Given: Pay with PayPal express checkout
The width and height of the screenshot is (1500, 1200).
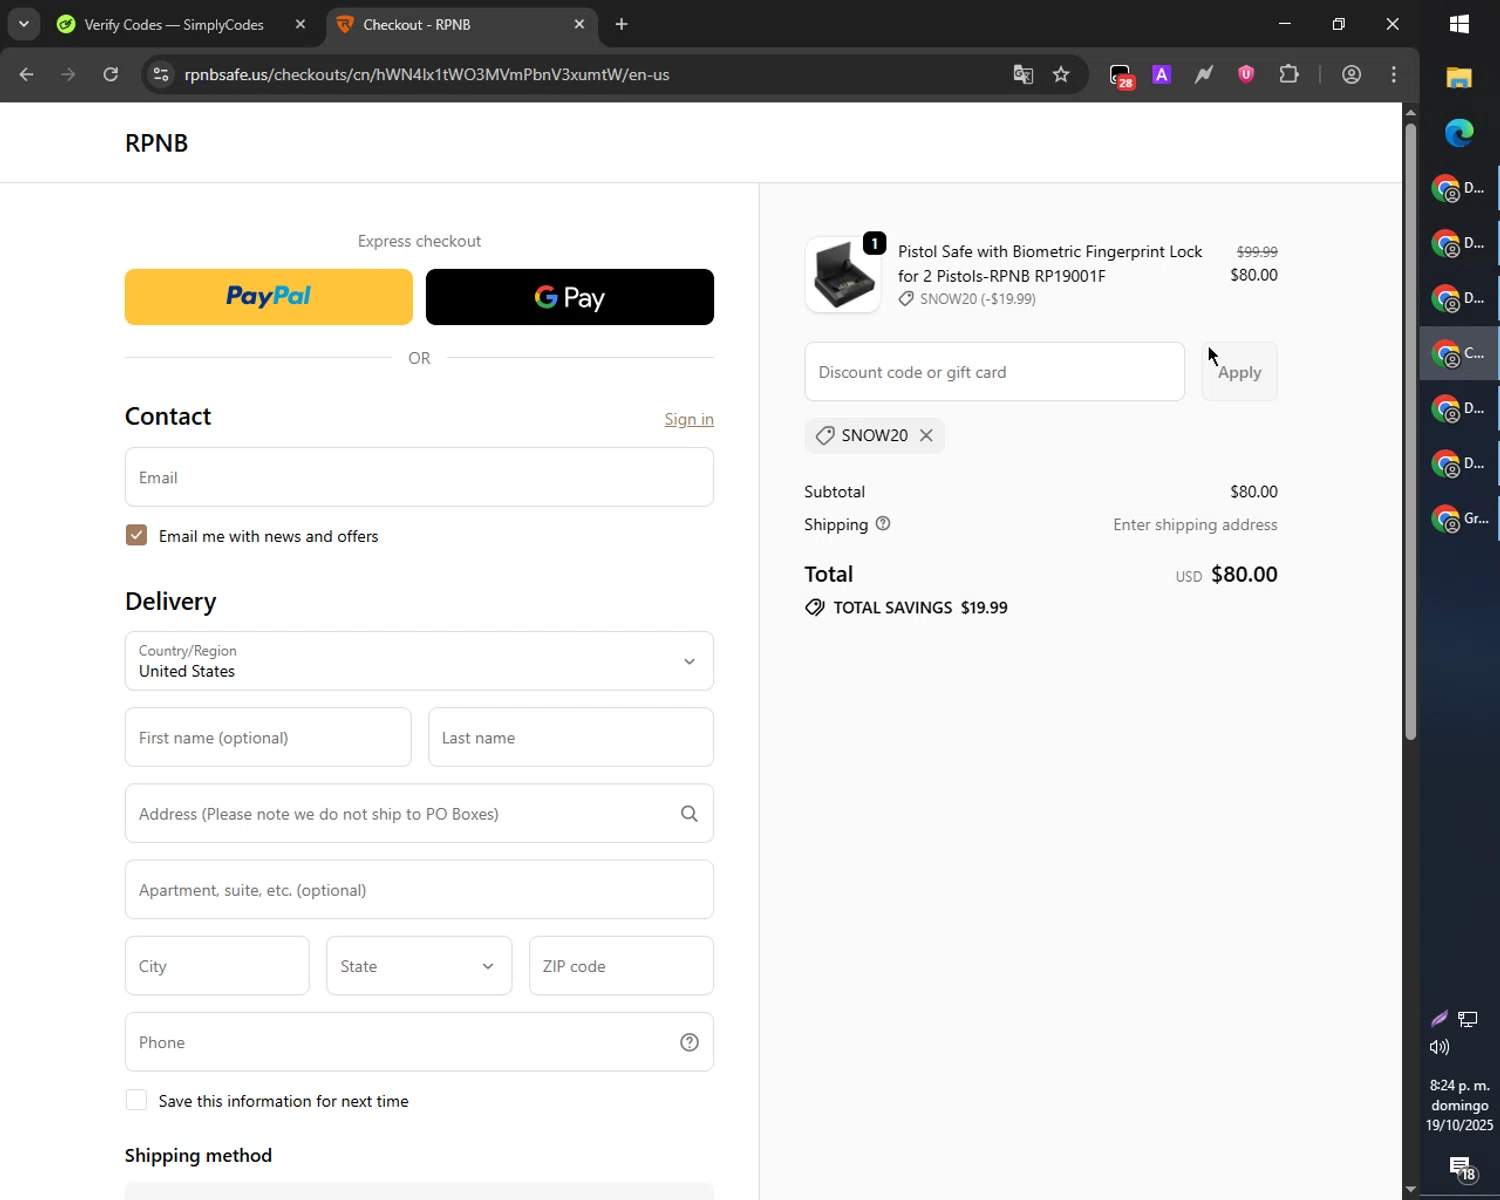Looking at the screenshot, I should (x=268, y=297).
